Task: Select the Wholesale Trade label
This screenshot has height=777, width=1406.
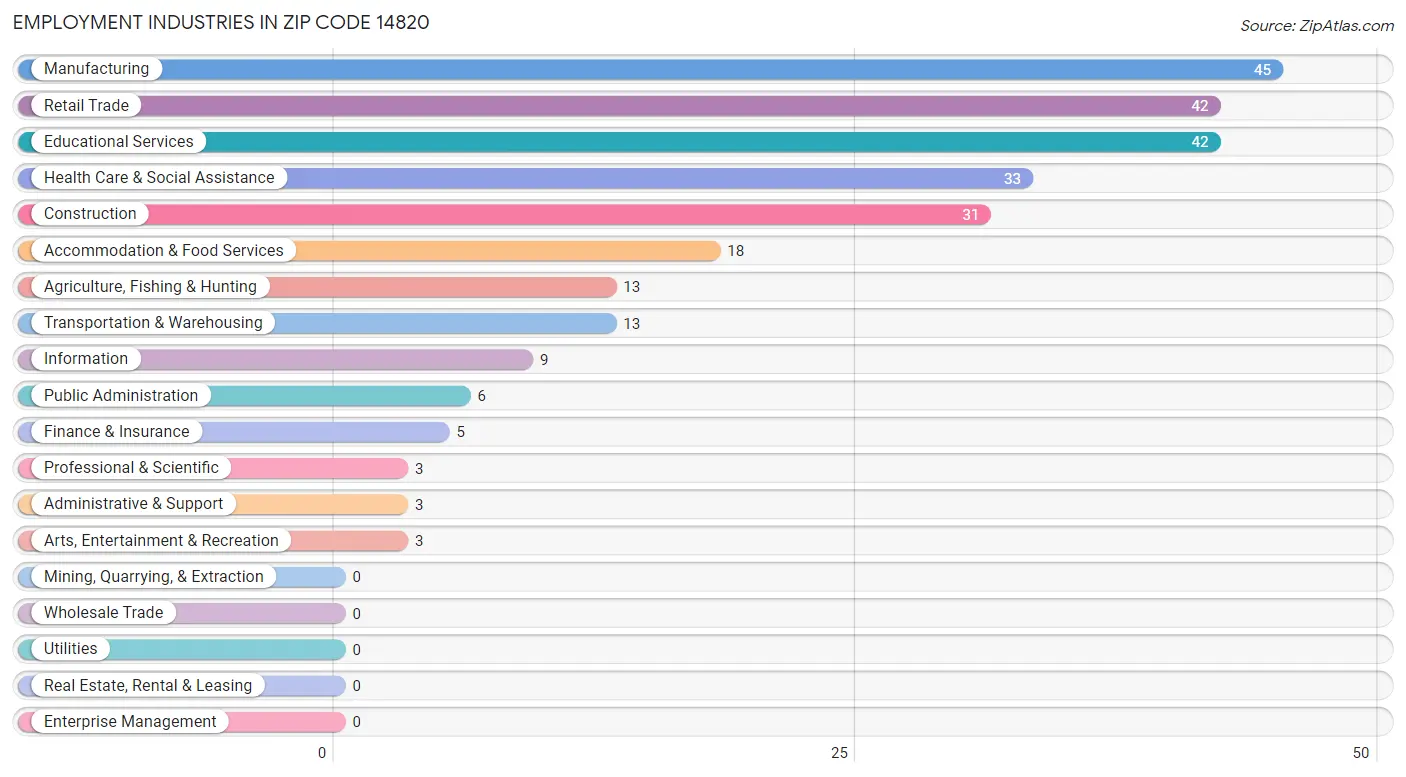Action: coord(103,613)
